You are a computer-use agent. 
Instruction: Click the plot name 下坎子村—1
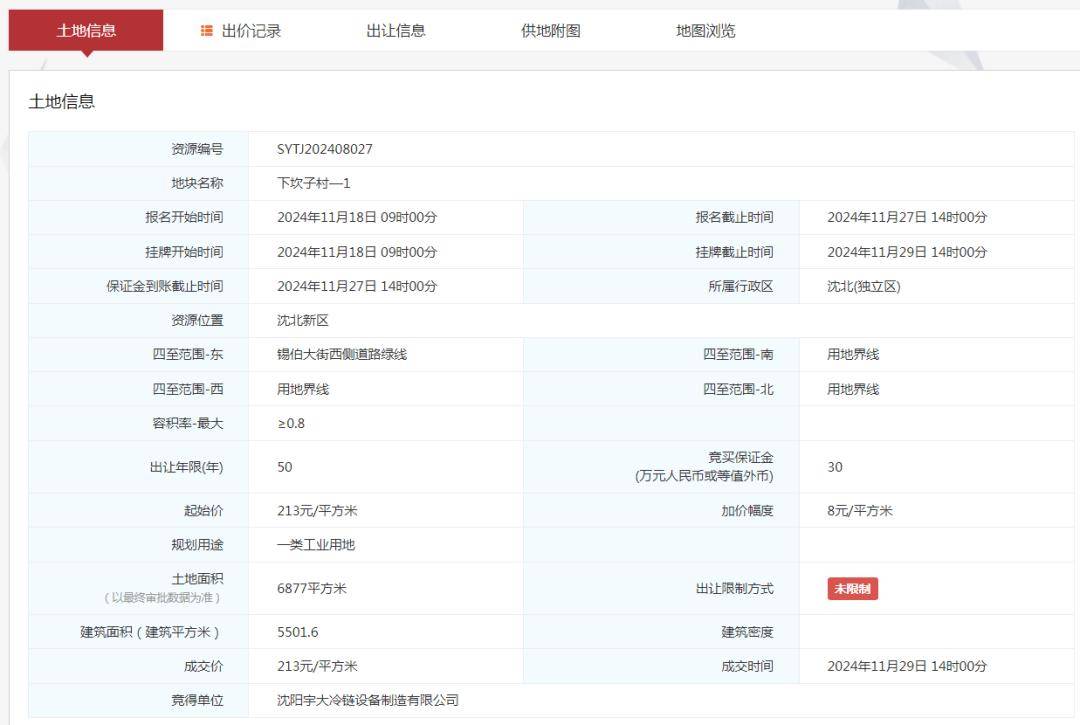coord(313,183)
